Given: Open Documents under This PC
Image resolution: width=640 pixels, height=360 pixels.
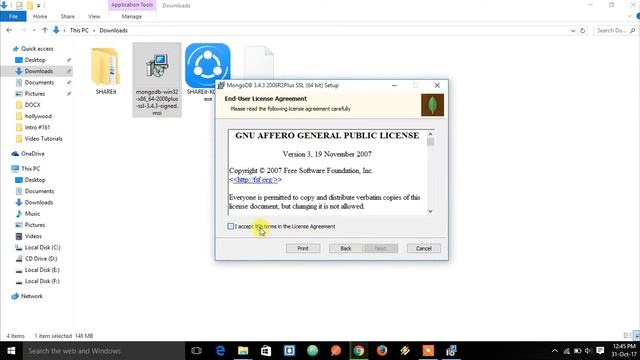Looking at the screenshot, I should point(39,191).
